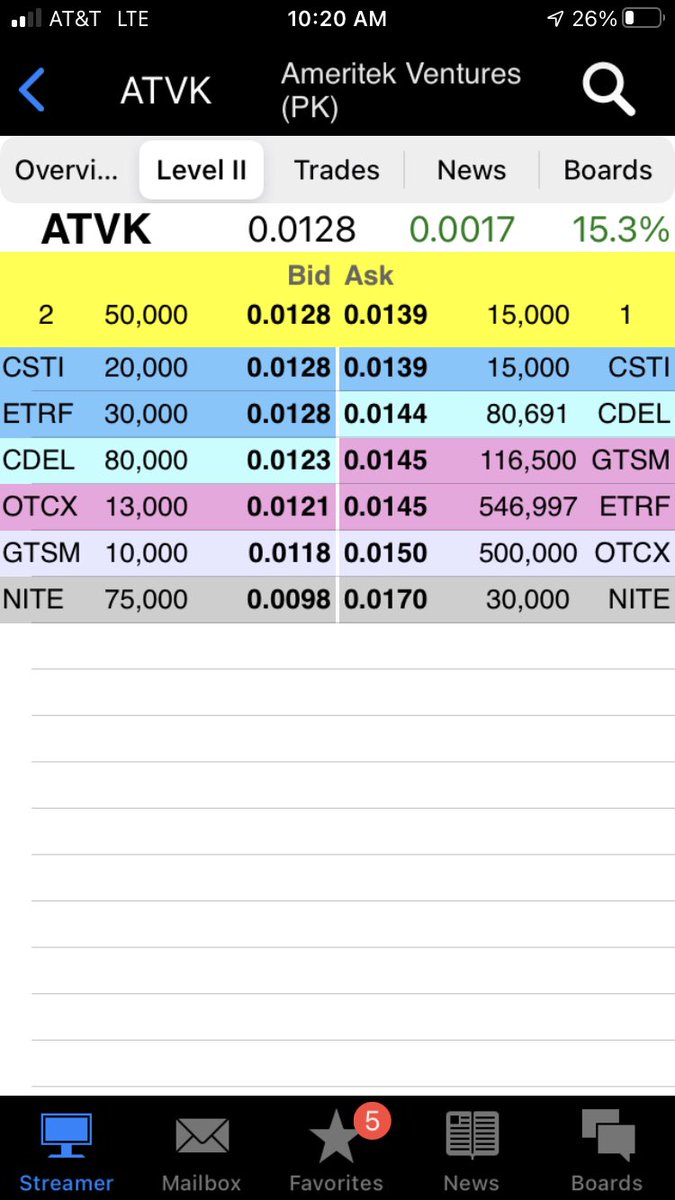Tap the cellular signal bars
675x1200 pixels.
24,19
